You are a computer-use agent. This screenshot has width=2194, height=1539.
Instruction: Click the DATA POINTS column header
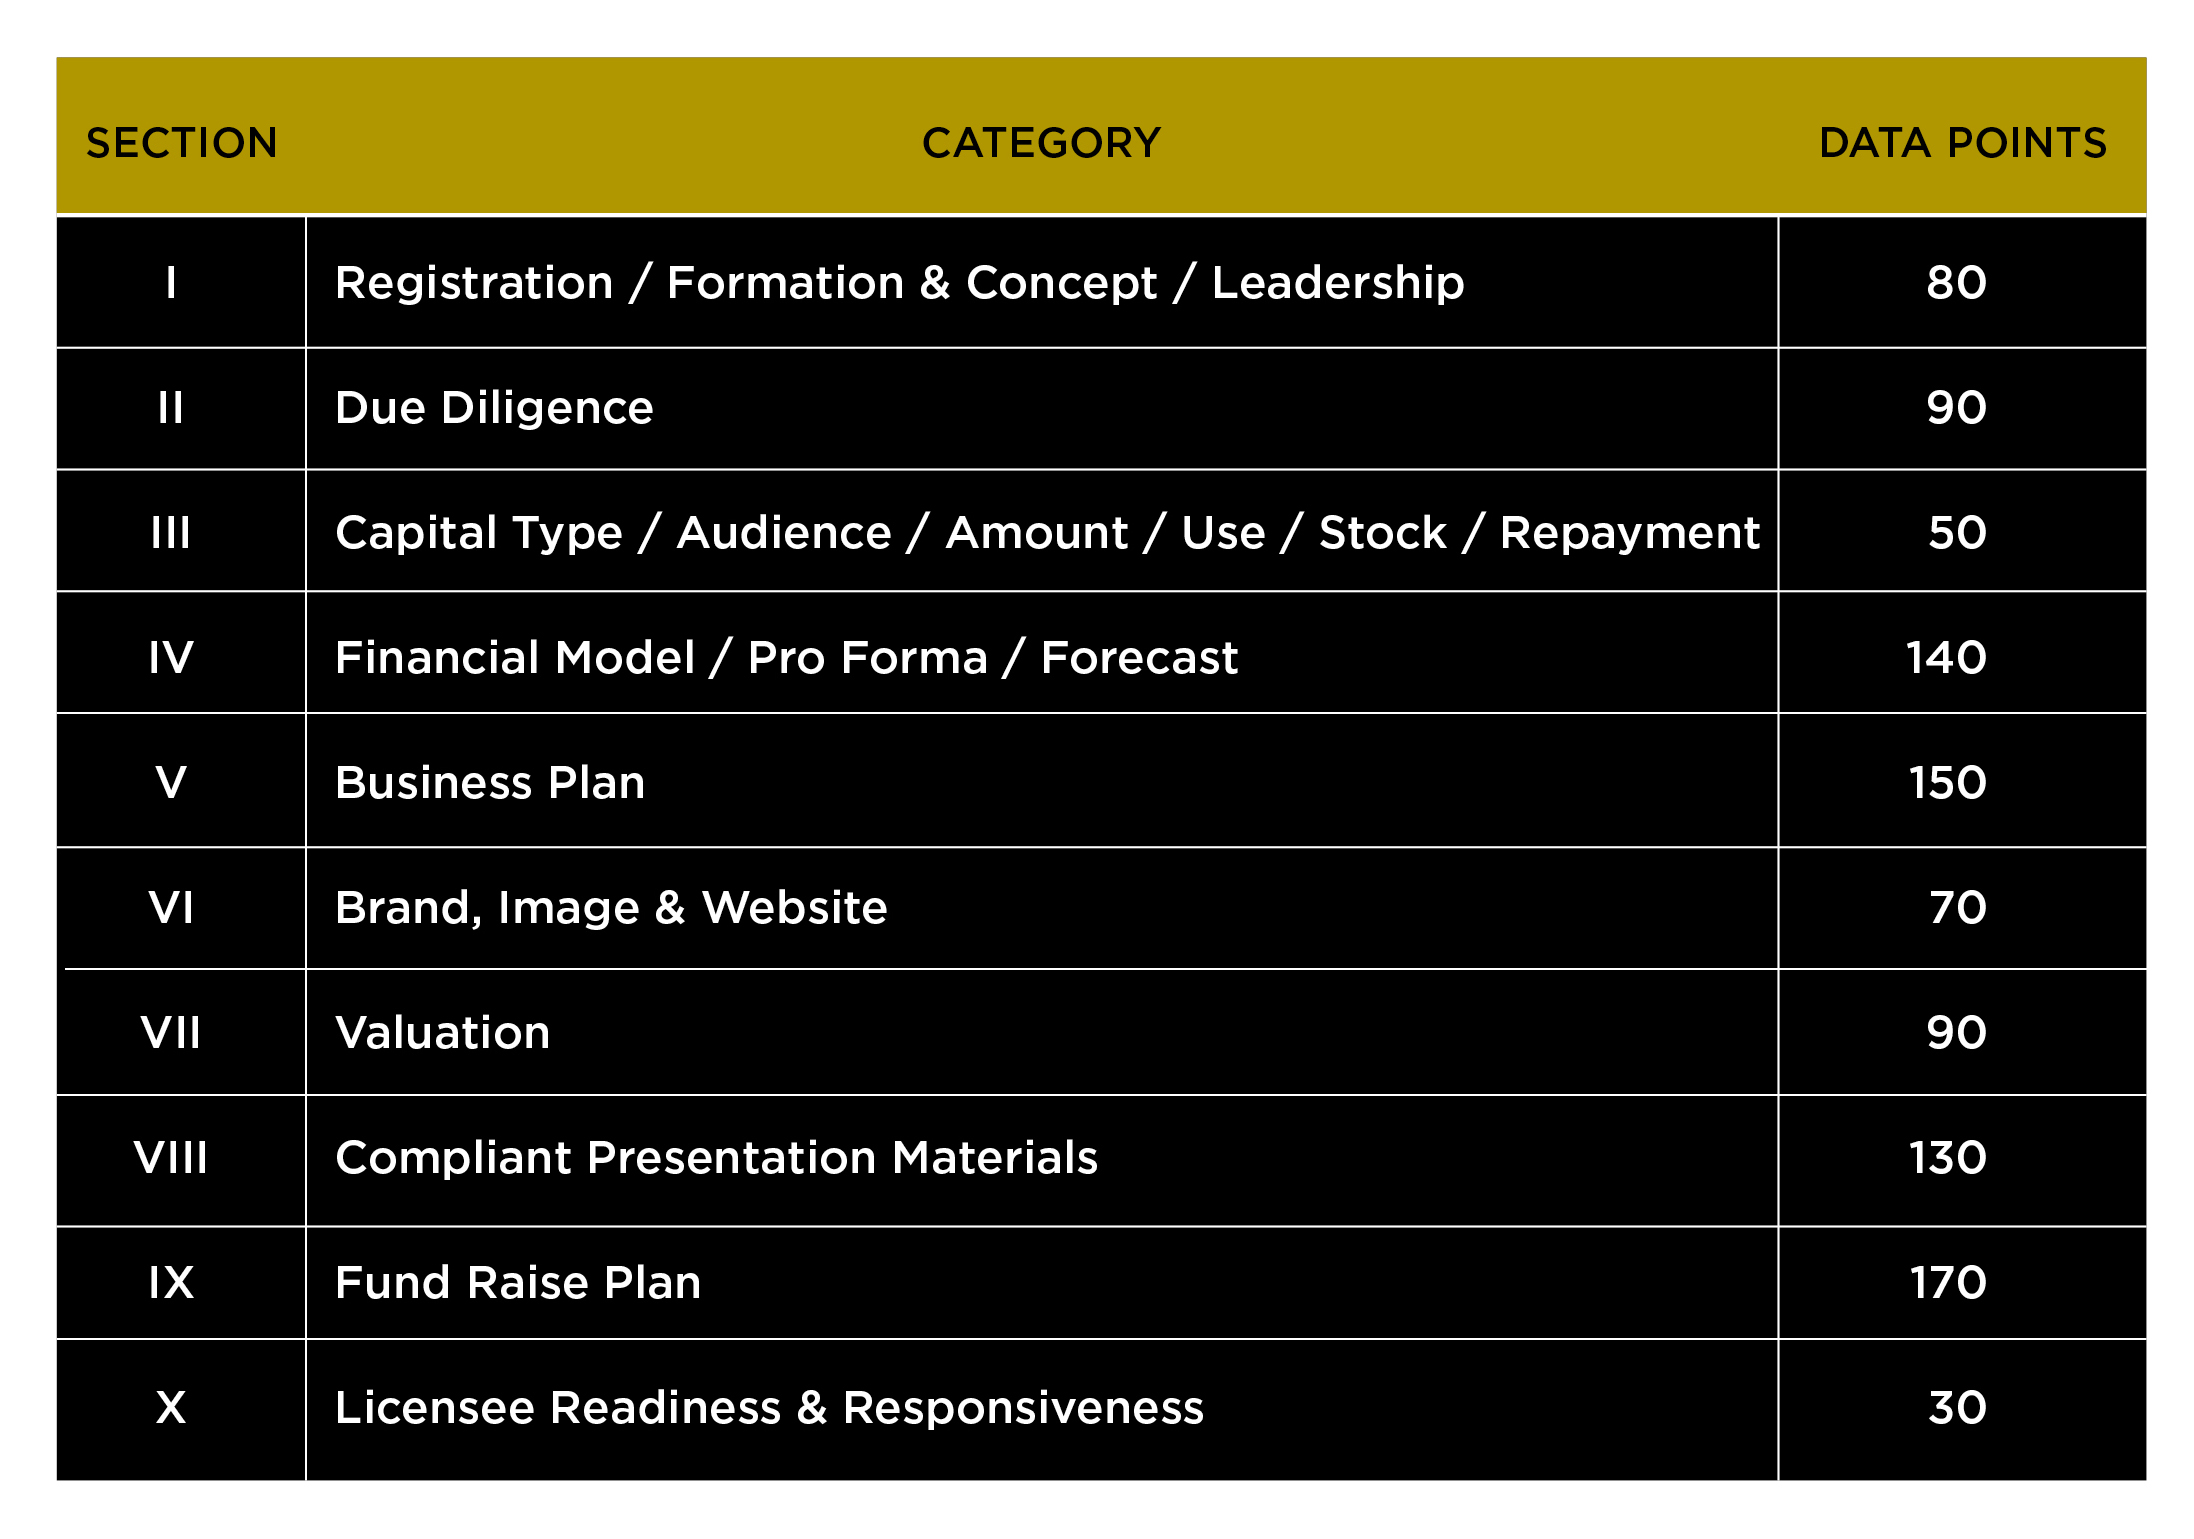point(1962,143)
